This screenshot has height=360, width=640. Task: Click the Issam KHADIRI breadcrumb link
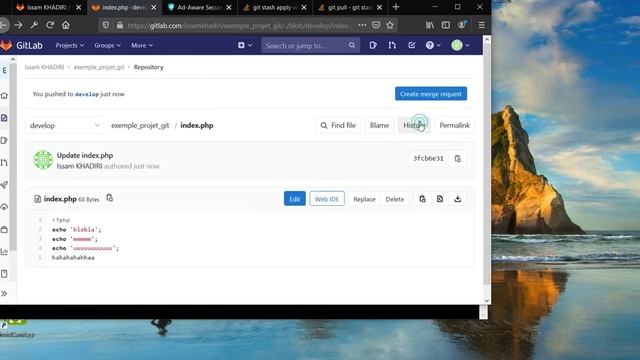click(x=44, y=67)
